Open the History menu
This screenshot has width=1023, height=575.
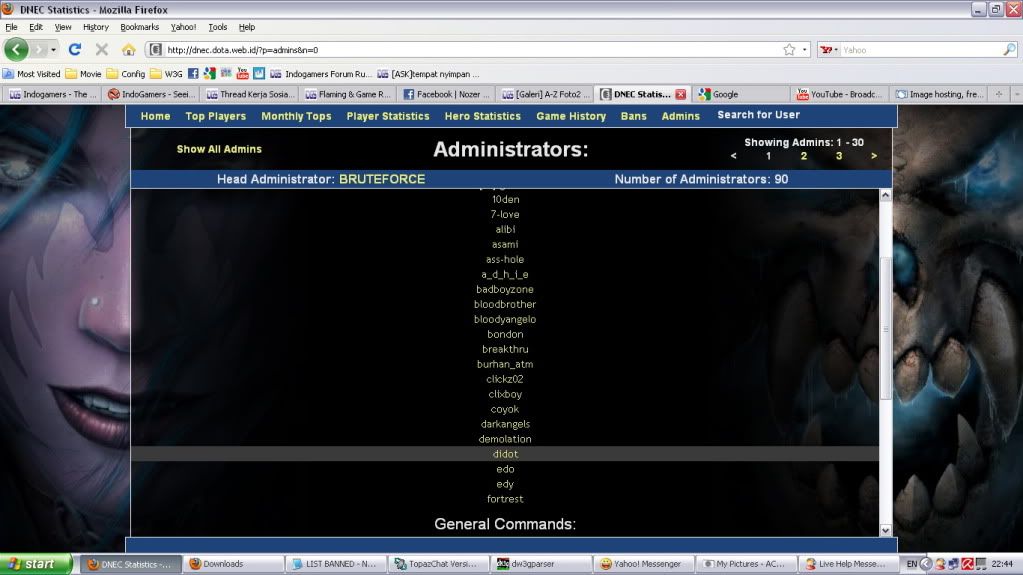point(96,27)
